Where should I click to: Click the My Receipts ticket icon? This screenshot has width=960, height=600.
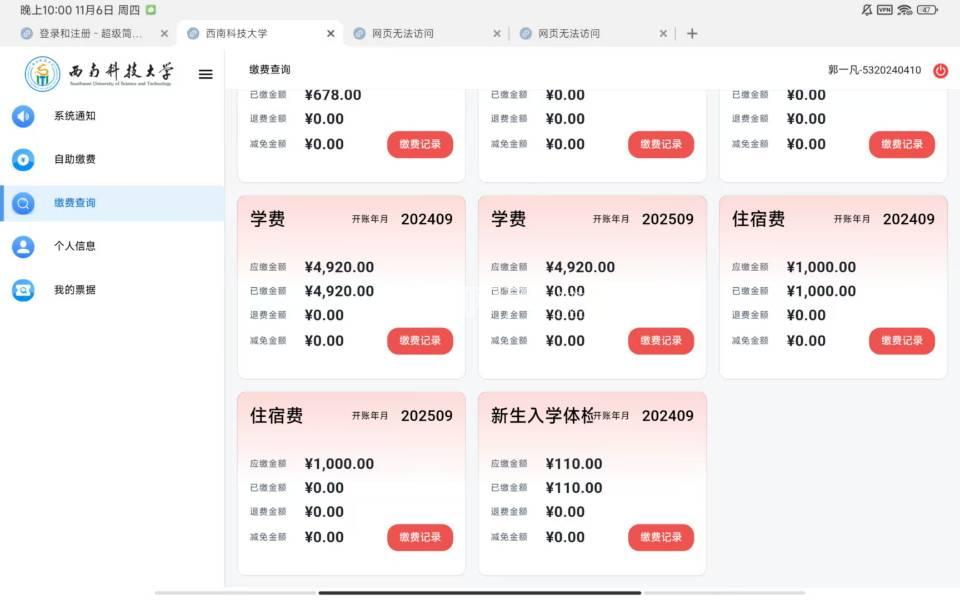pos(23,290)
